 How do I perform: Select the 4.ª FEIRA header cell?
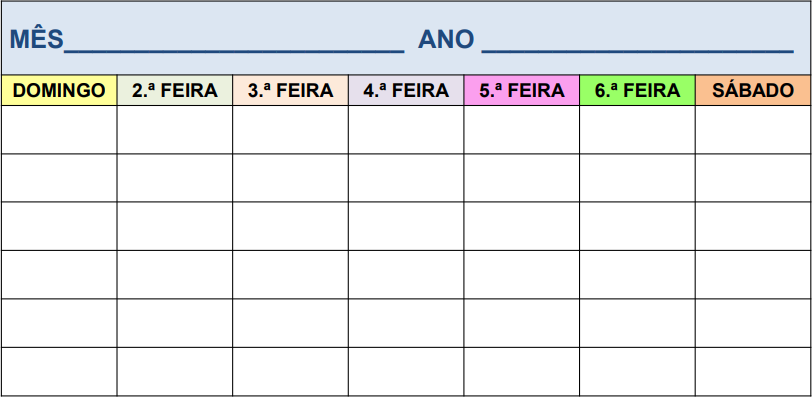[406, 91]
